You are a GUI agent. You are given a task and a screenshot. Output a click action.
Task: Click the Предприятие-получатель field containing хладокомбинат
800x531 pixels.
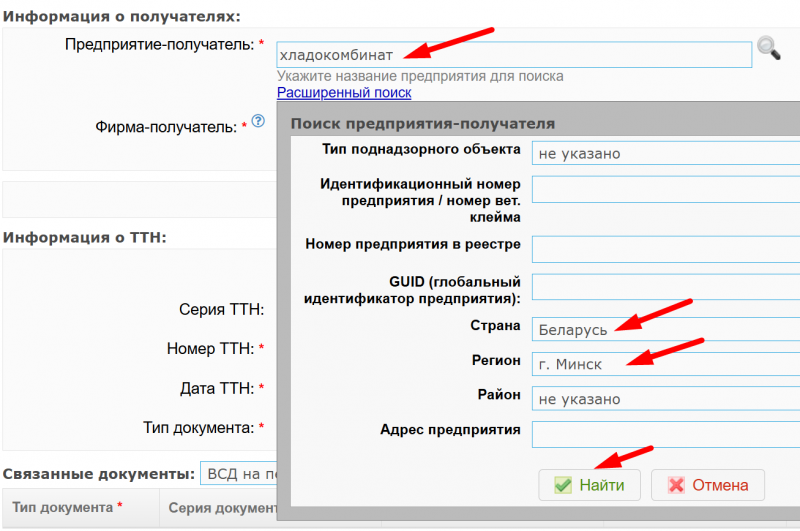pyautogui.click(x=514, y=54)
